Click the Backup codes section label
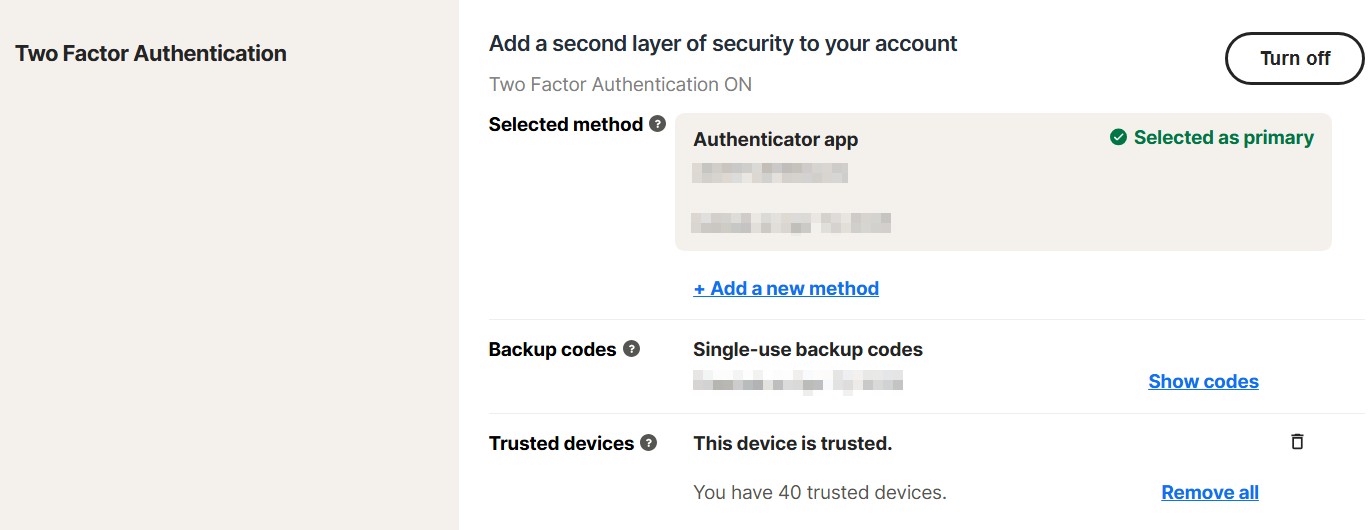This screenshot has height=530, width=1372. point(552,349)
